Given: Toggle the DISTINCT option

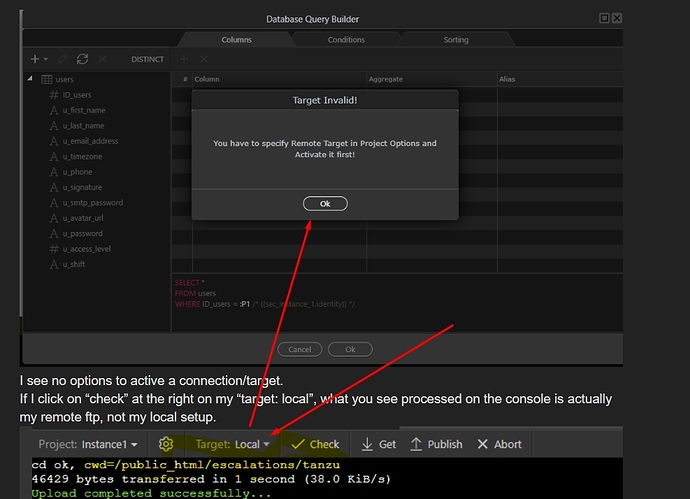Looking at the screenshot, I should [147, 59].
